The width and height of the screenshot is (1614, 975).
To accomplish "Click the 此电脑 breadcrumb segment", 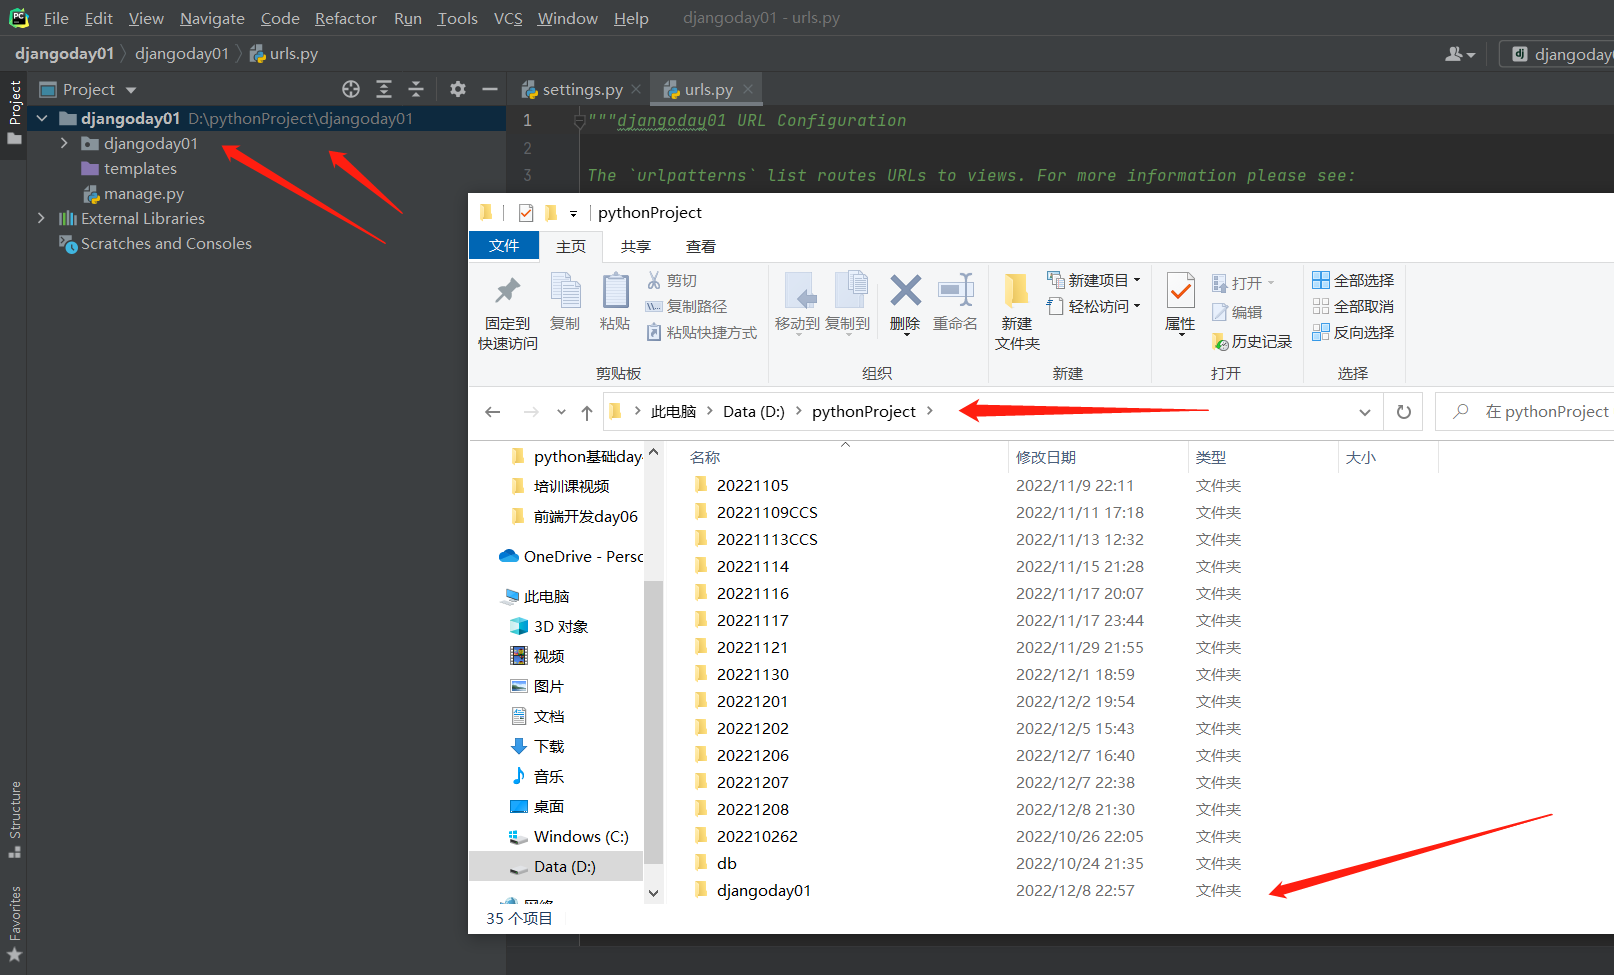I will click(x=673, y=412).
